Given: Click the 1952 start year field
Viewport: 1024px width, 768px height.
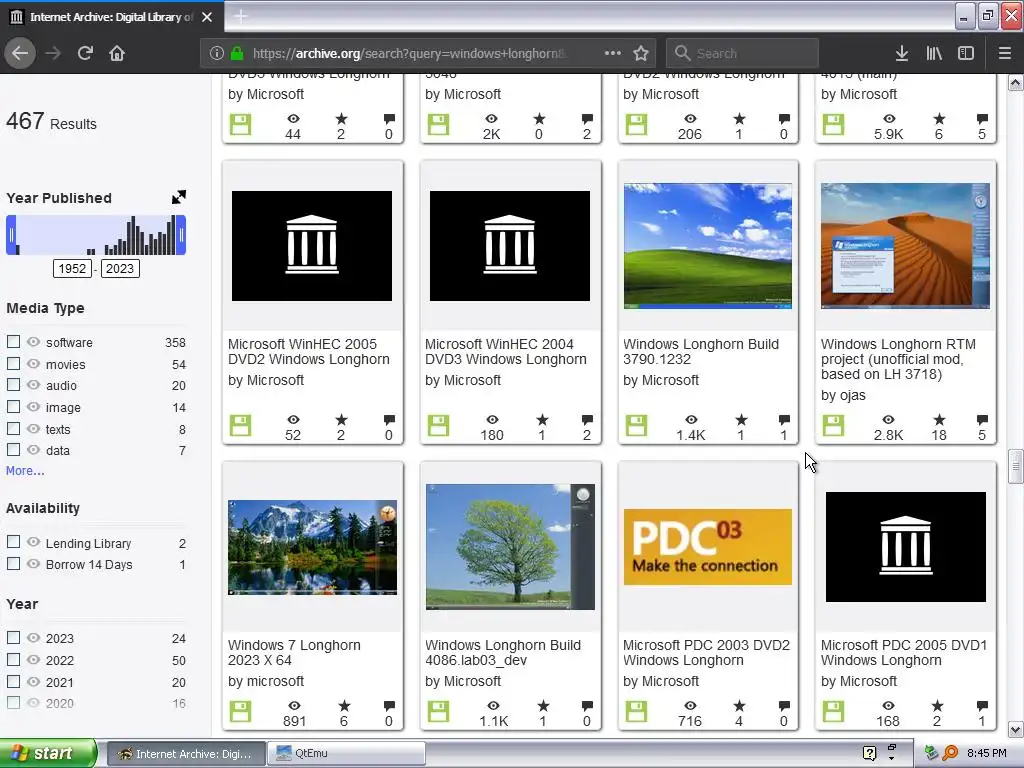Looking at the screenshot, I should [x=72, y=268].
